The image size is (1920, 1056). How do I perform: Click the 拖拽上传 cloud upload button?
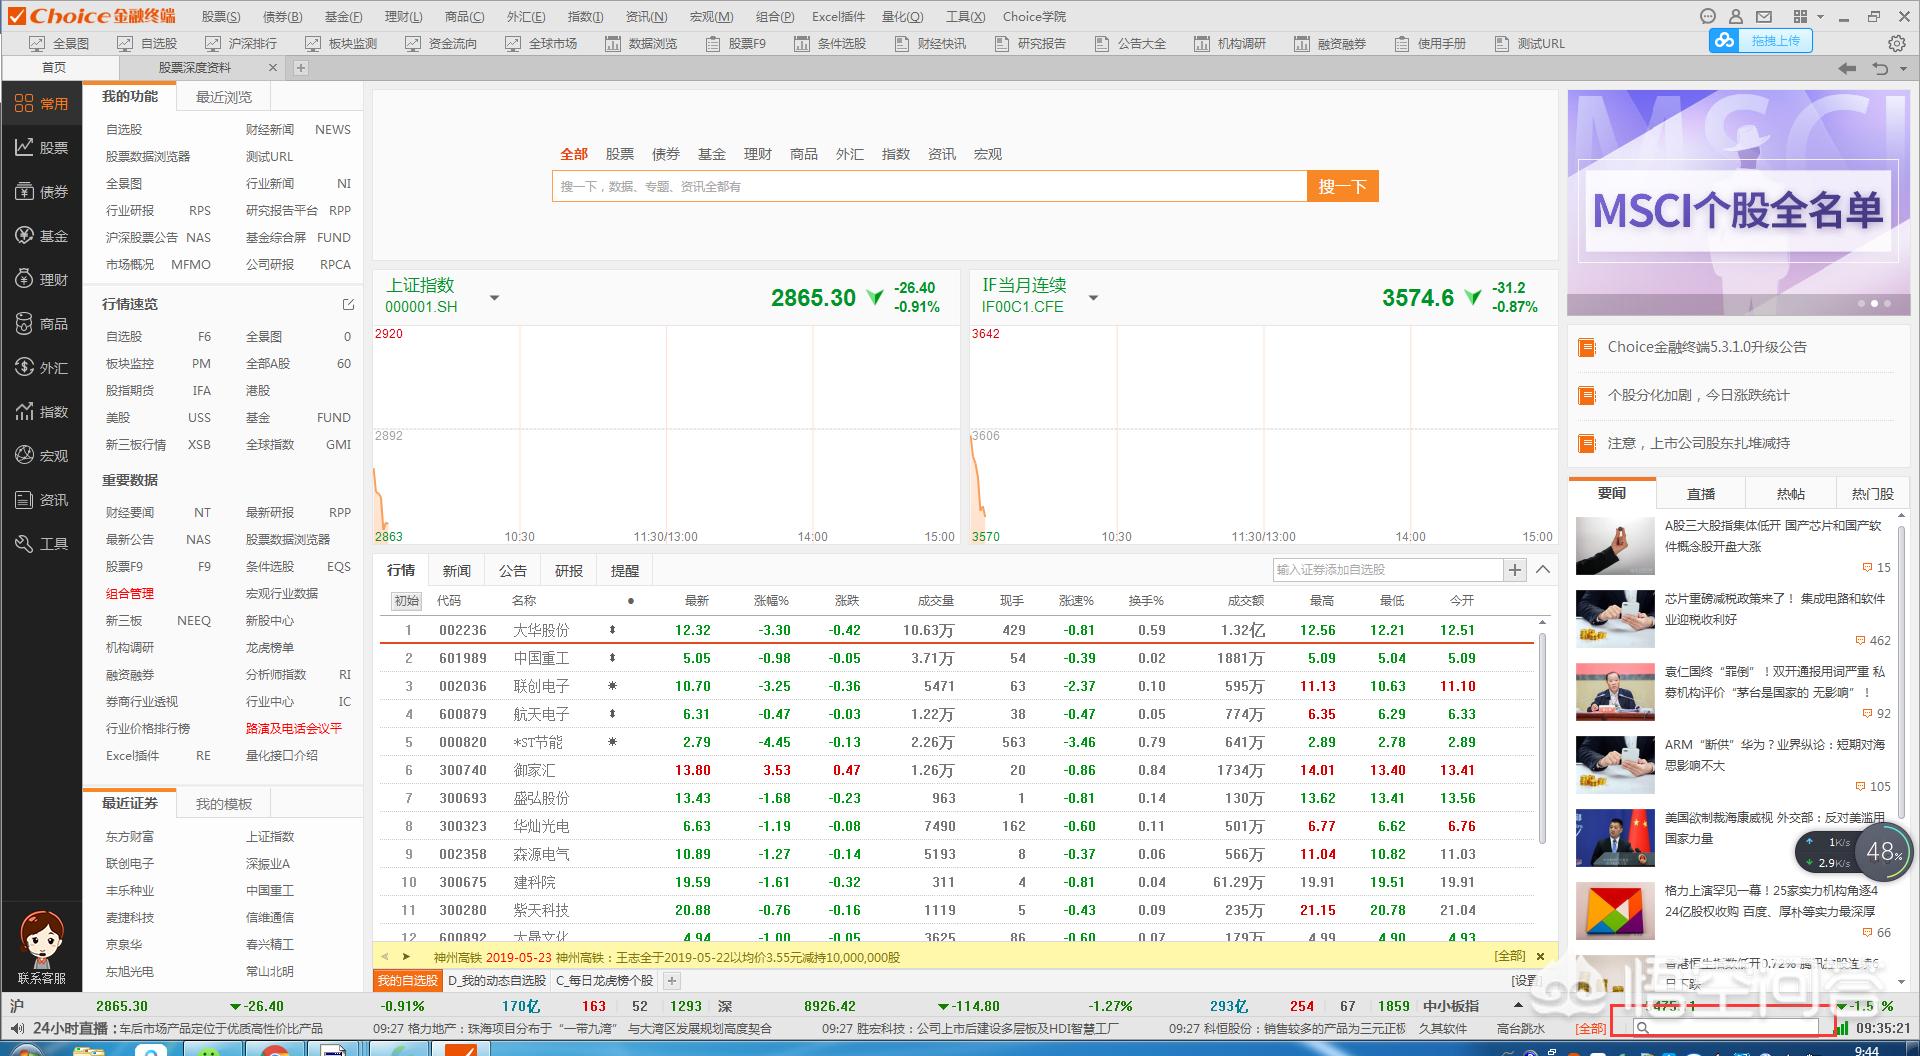tap(1760, 41)
